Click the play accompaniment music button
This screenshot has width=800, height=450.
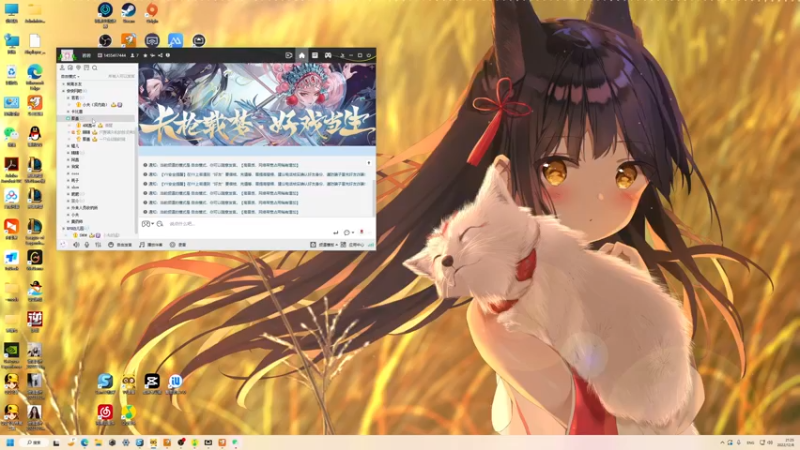pyautogui.click(x=151, y=245)
